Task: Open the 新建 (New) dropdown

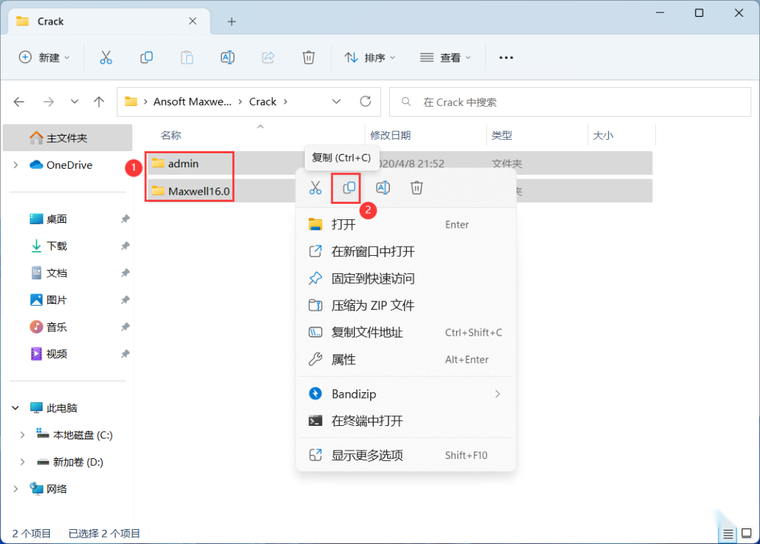Action: click(44, 58)
